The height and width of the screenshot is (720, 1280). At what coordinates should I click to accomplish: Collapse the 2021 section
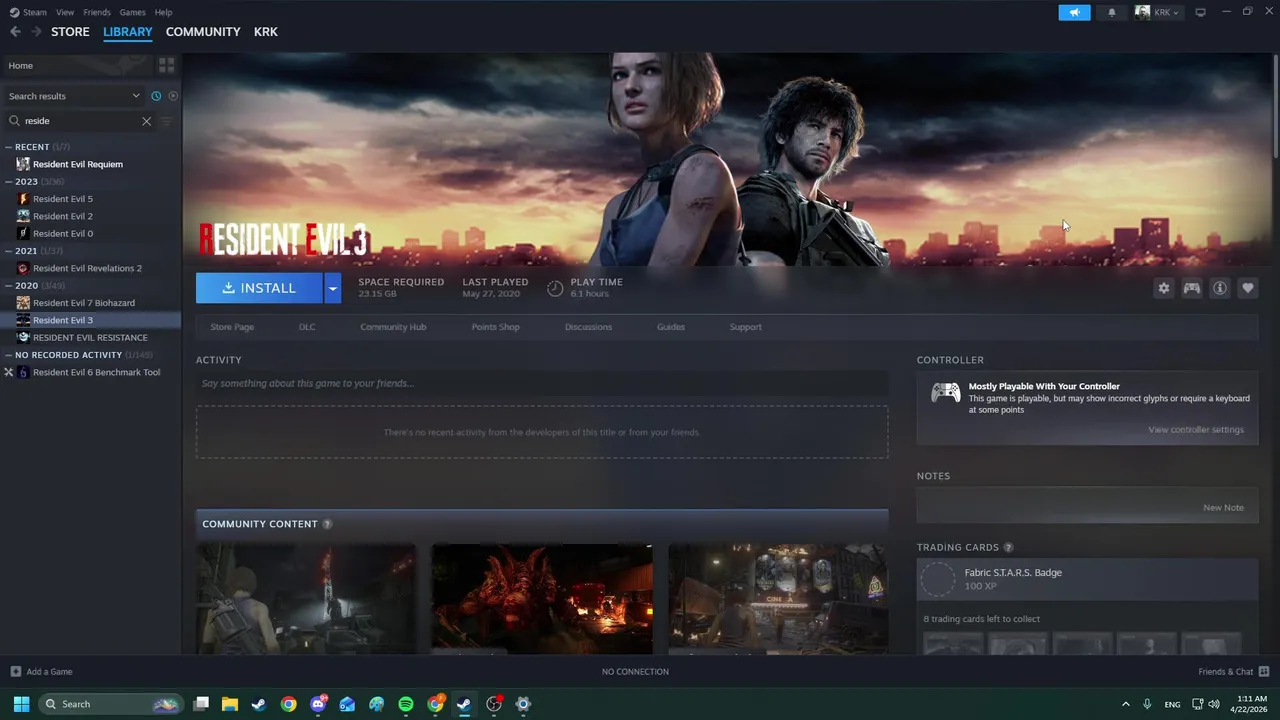(9, 251)
